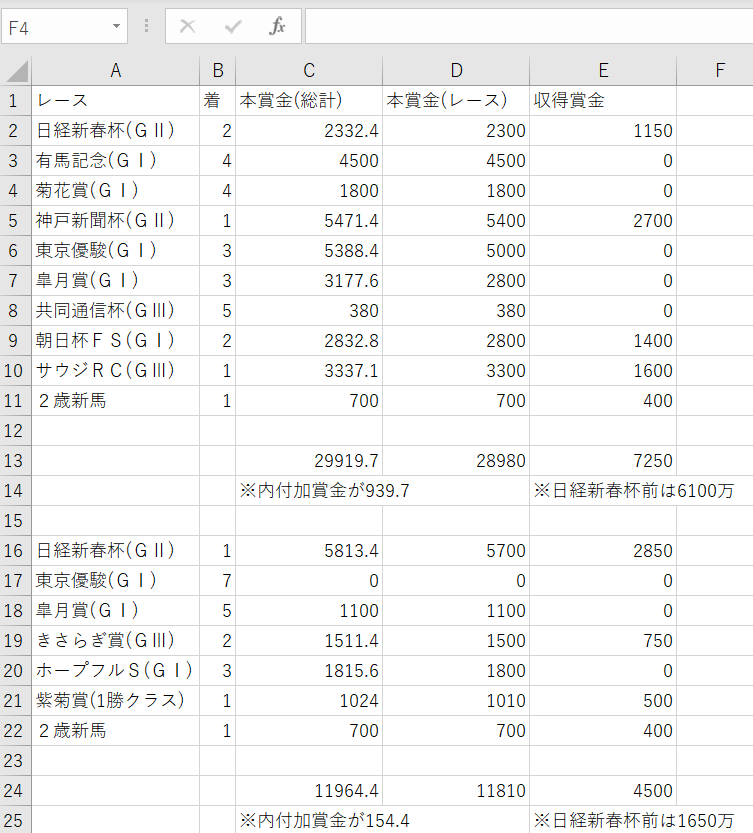This screenshot has height=833, width=753.
Task: Click header cell 収得賞金
Action: click(603, 100)
